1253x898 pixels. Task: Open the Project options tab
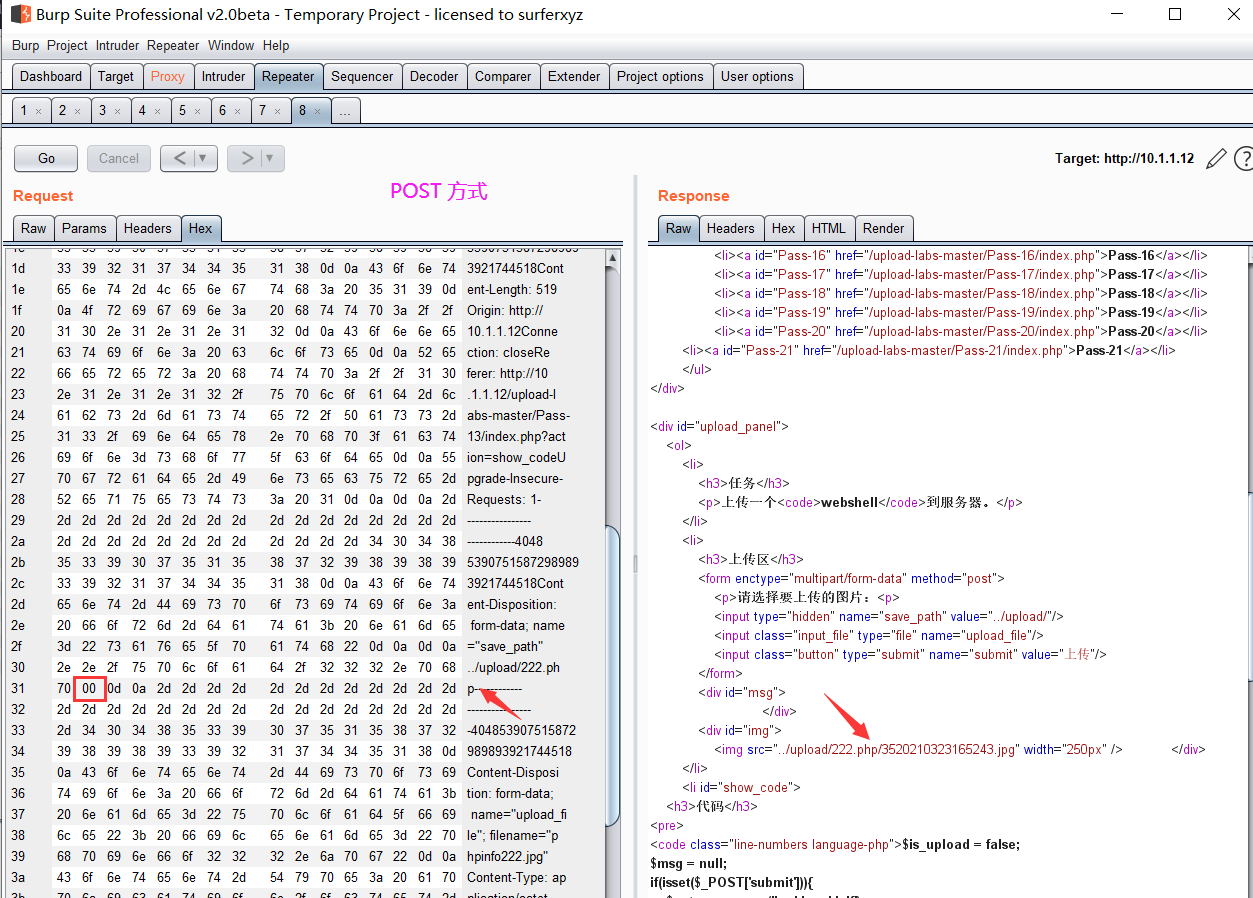(660, 76)
